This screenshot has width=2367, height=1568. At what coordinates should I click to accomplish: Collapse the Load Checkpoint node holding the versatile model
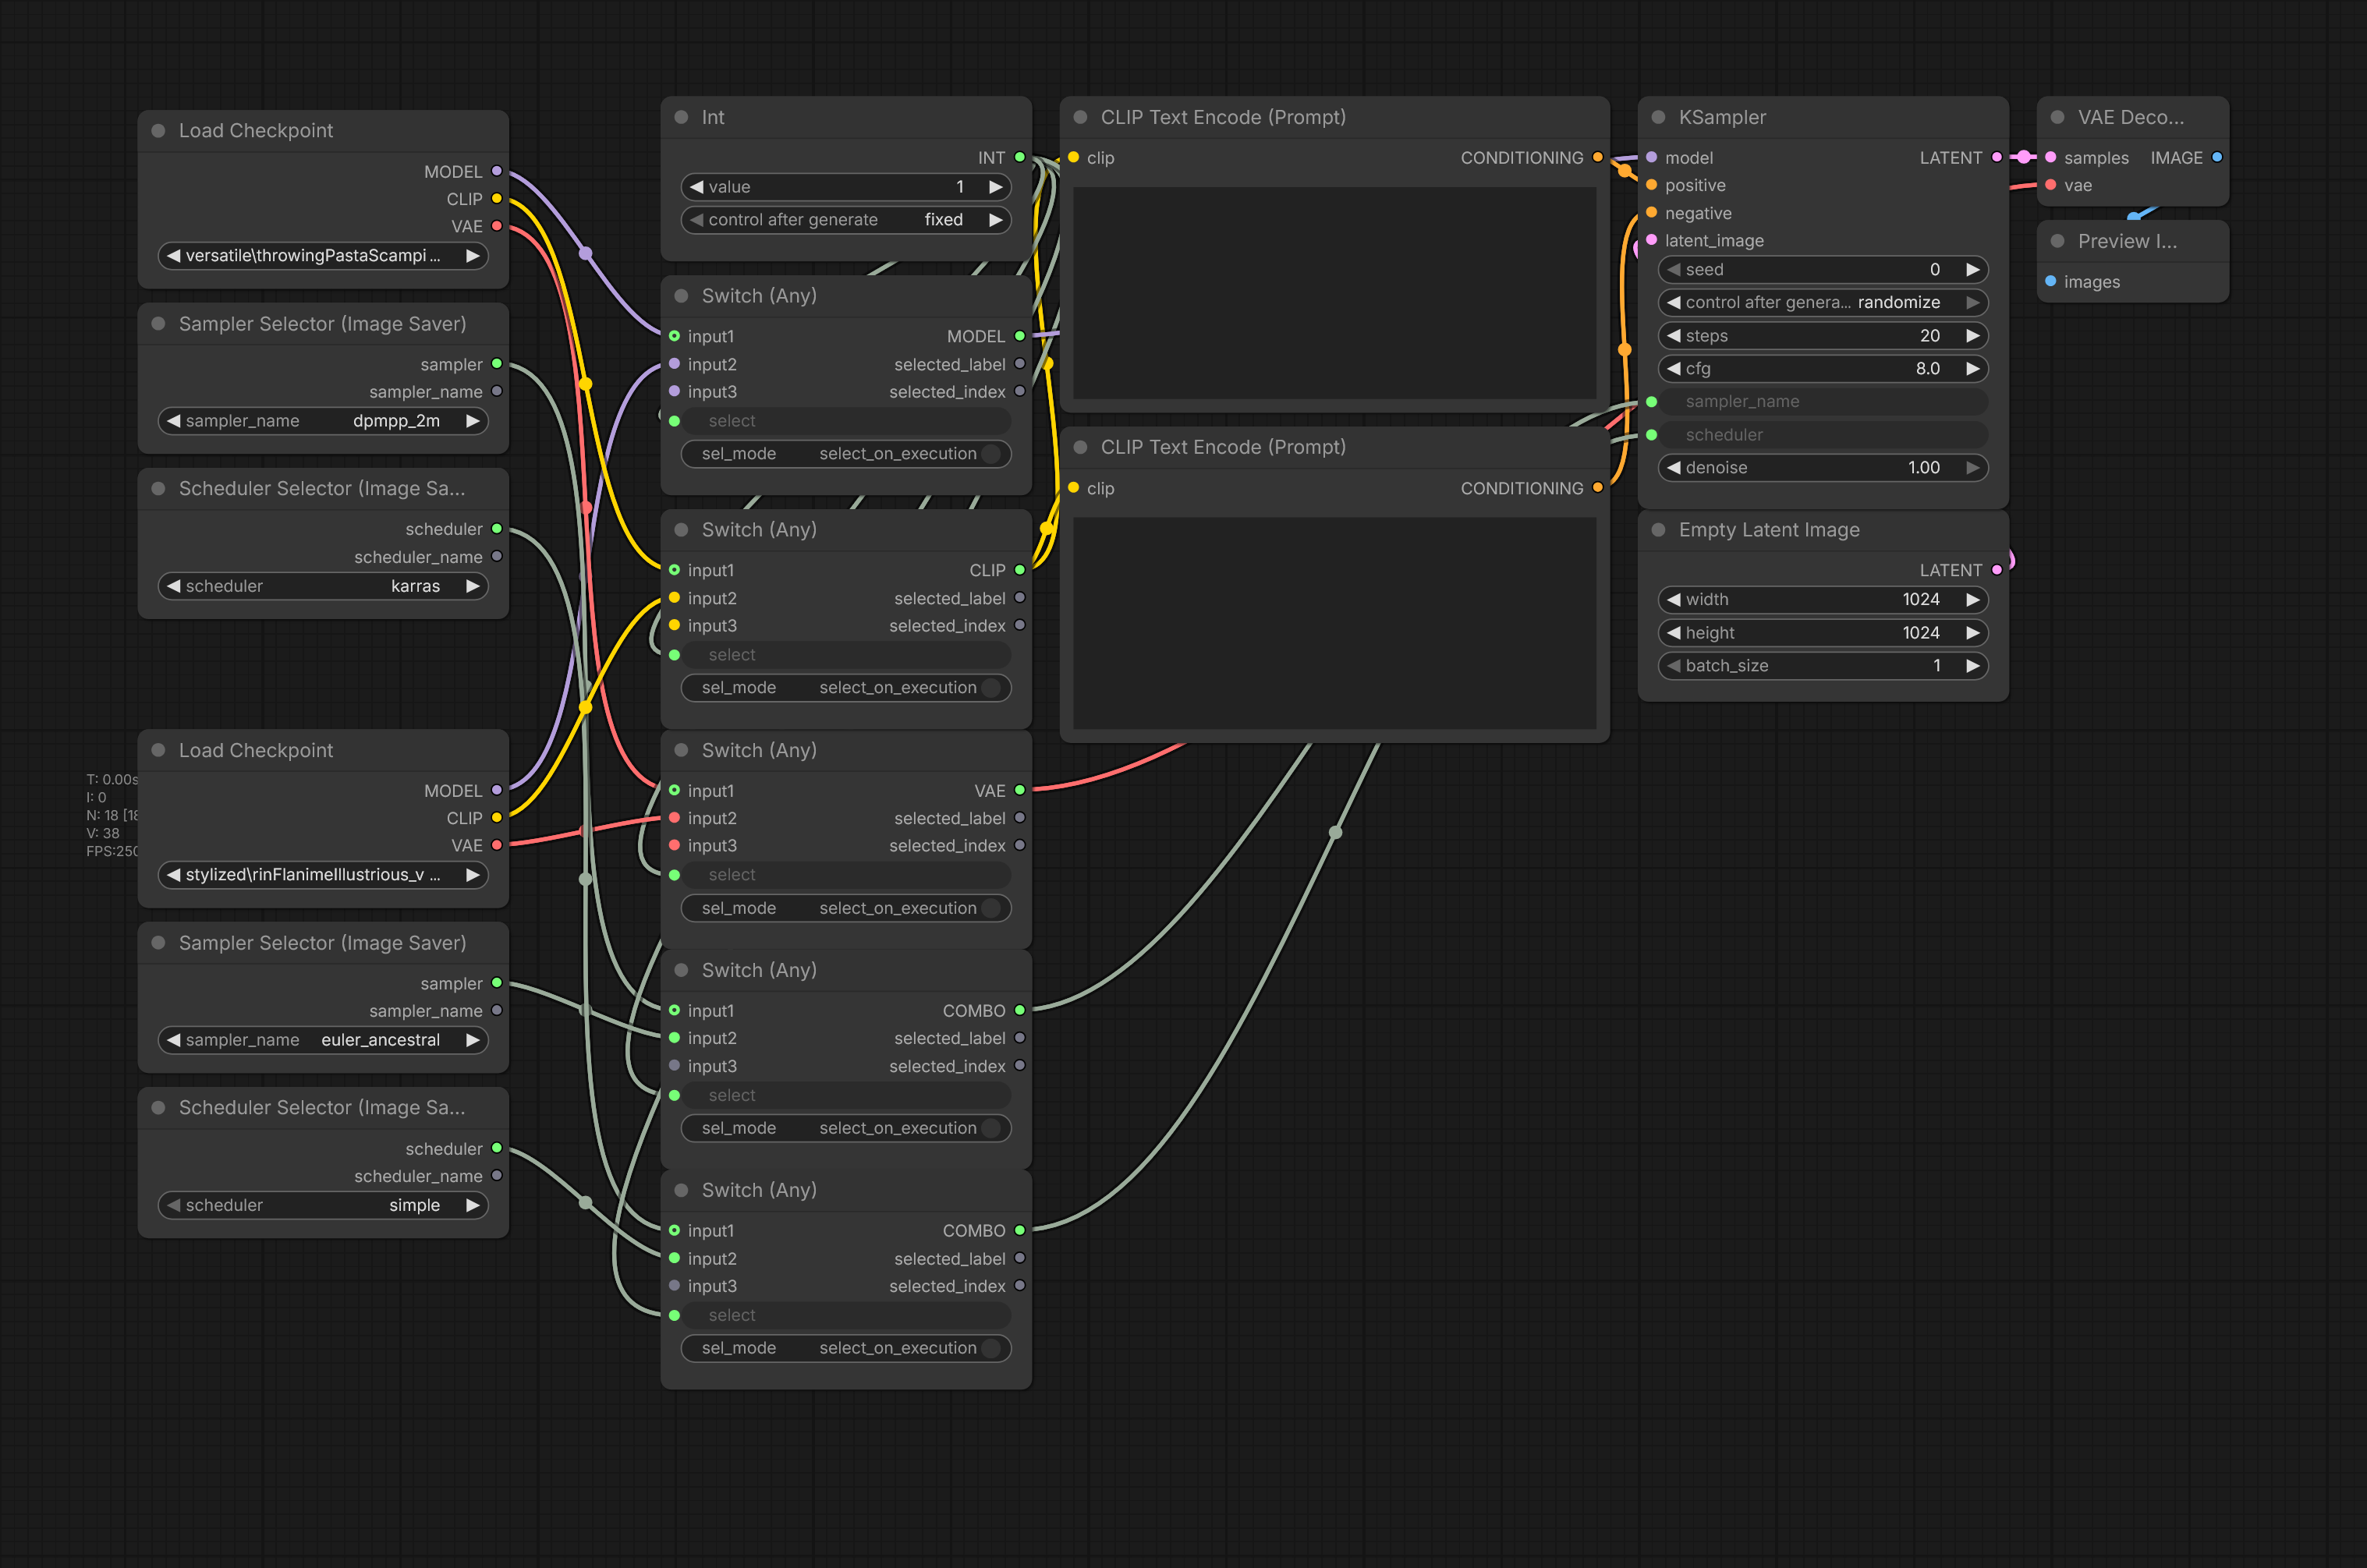pyautogui.click(x=158, y=131)
